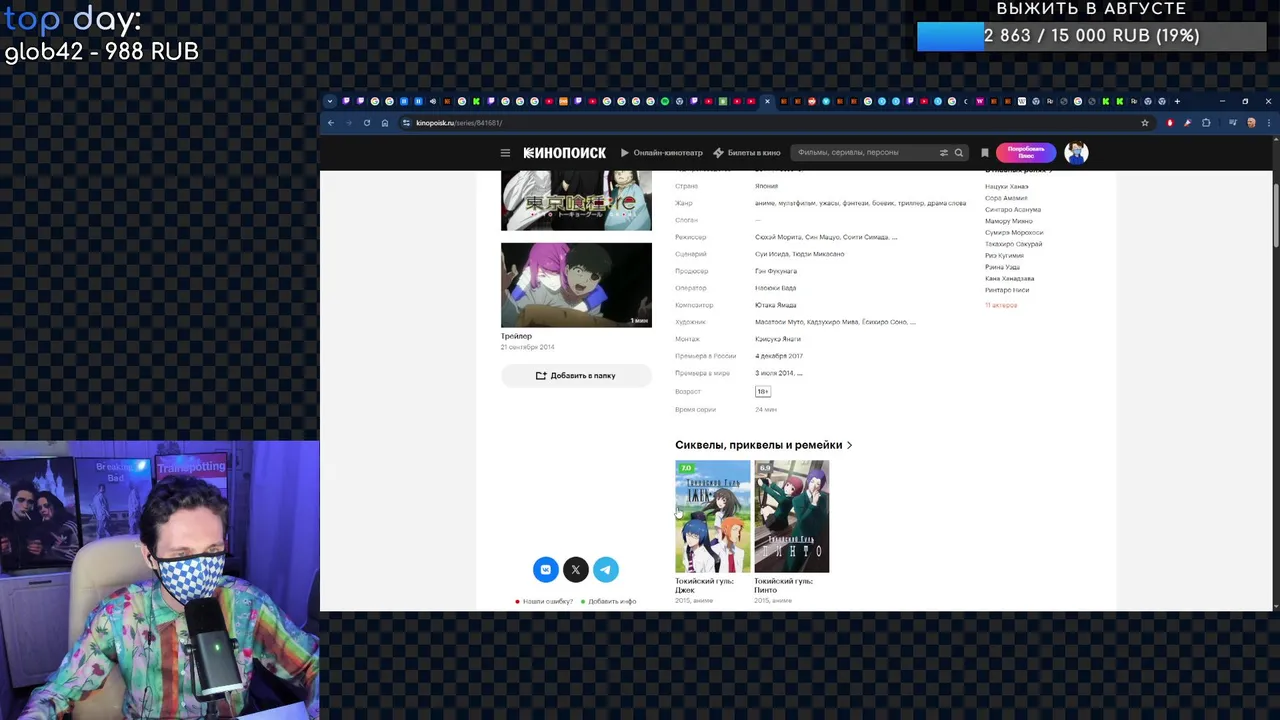The image size is (1280, 720).
Task: Open the Kinopoisk hamburger menu
Action: [x=505, y=153]
